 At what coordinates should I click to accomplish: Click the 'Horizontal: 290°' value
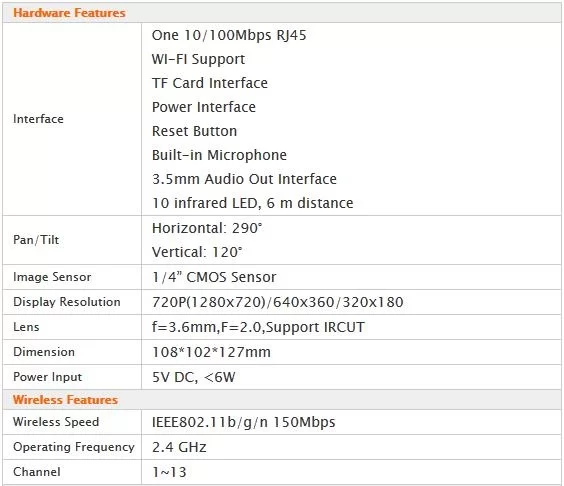(207, 228)
